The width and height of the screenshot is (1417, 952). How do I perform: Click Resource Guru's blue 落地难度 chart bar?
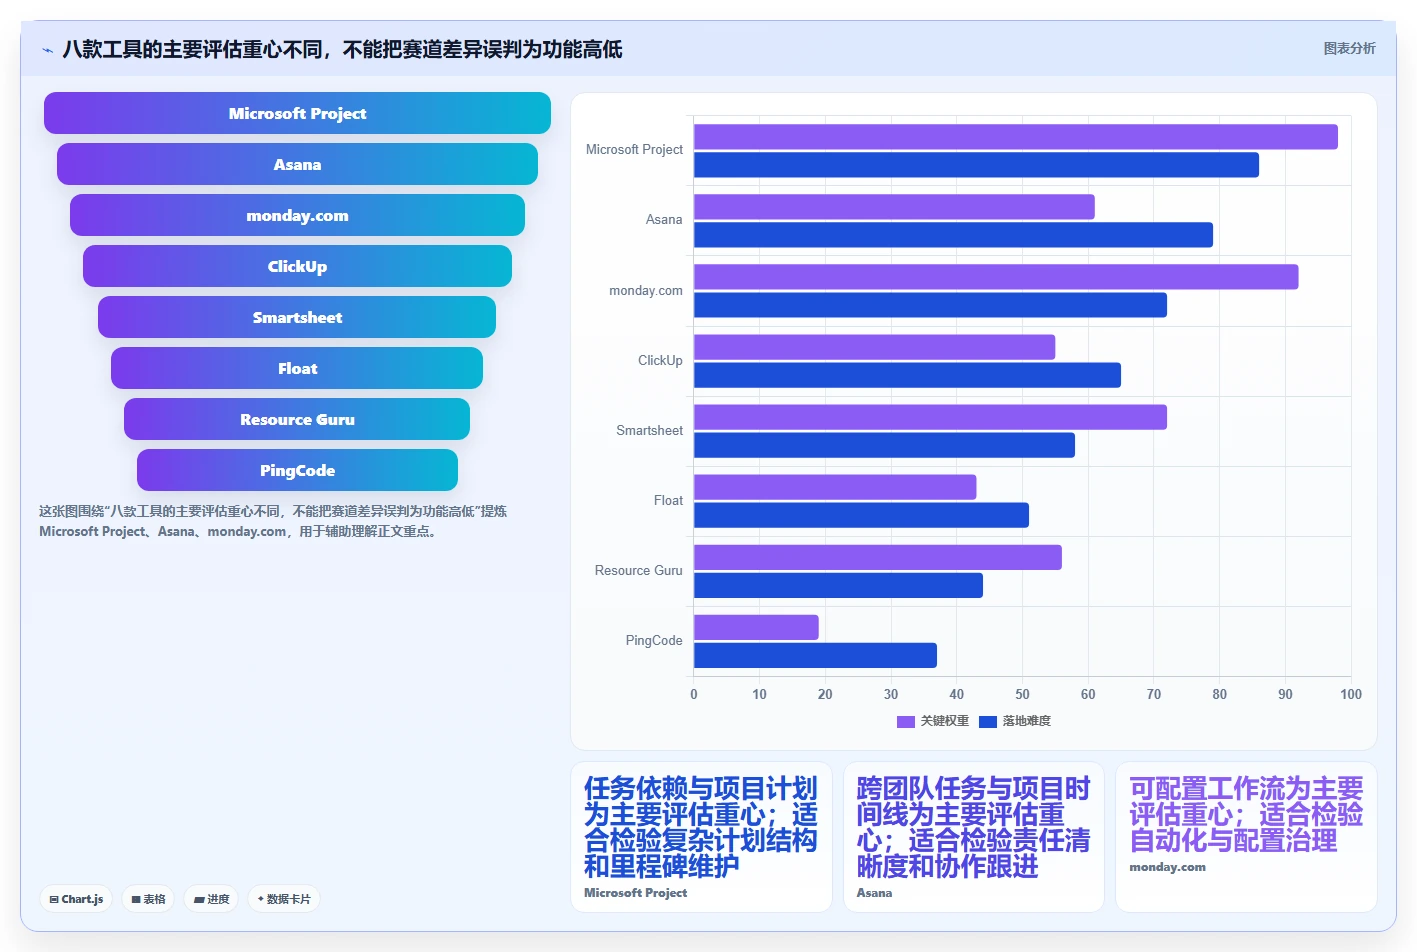pyautogui.click(x=838, y=585)
